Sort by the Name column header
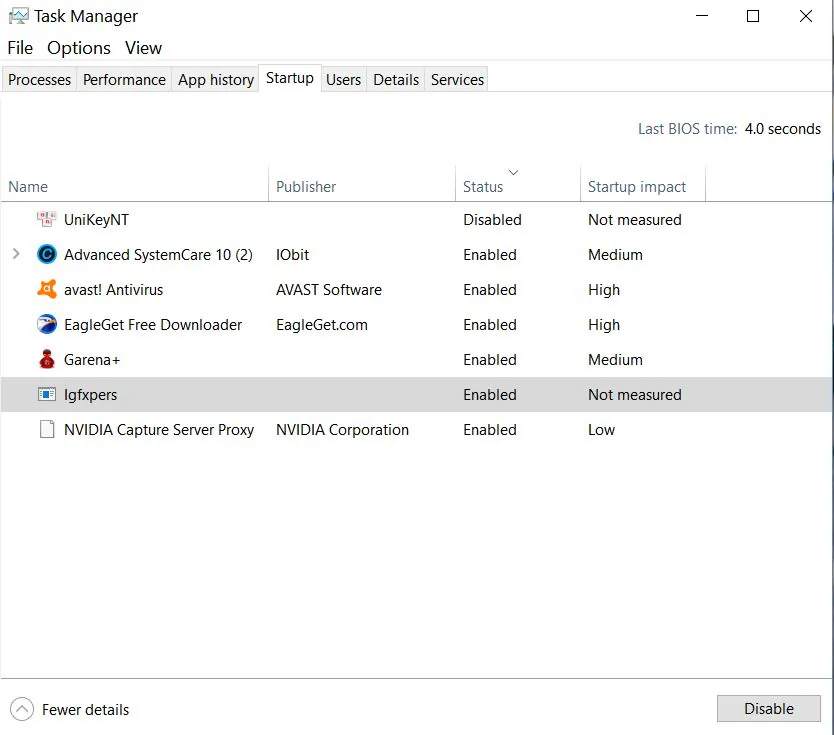Viewport: 834px width, 735px height. tap(135, 185)
